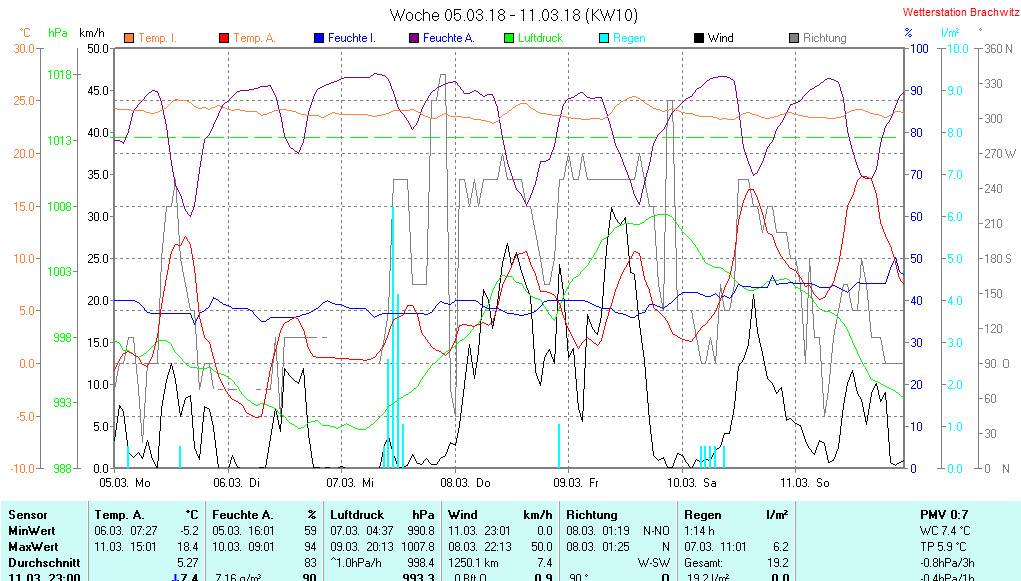The height and width of the screenshot is (581, 1021).
Task: Click the red Temp. A. legend swatch
Action: coord(223,38)
